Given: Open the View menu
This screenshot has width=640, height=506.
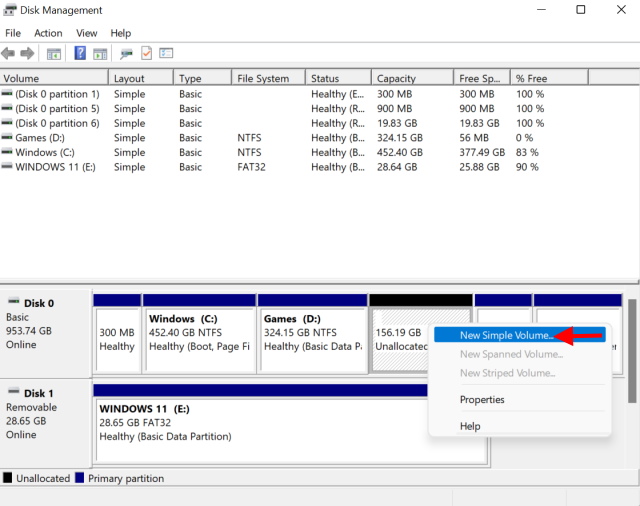Looking at the screenshot, I should (87, 33).
